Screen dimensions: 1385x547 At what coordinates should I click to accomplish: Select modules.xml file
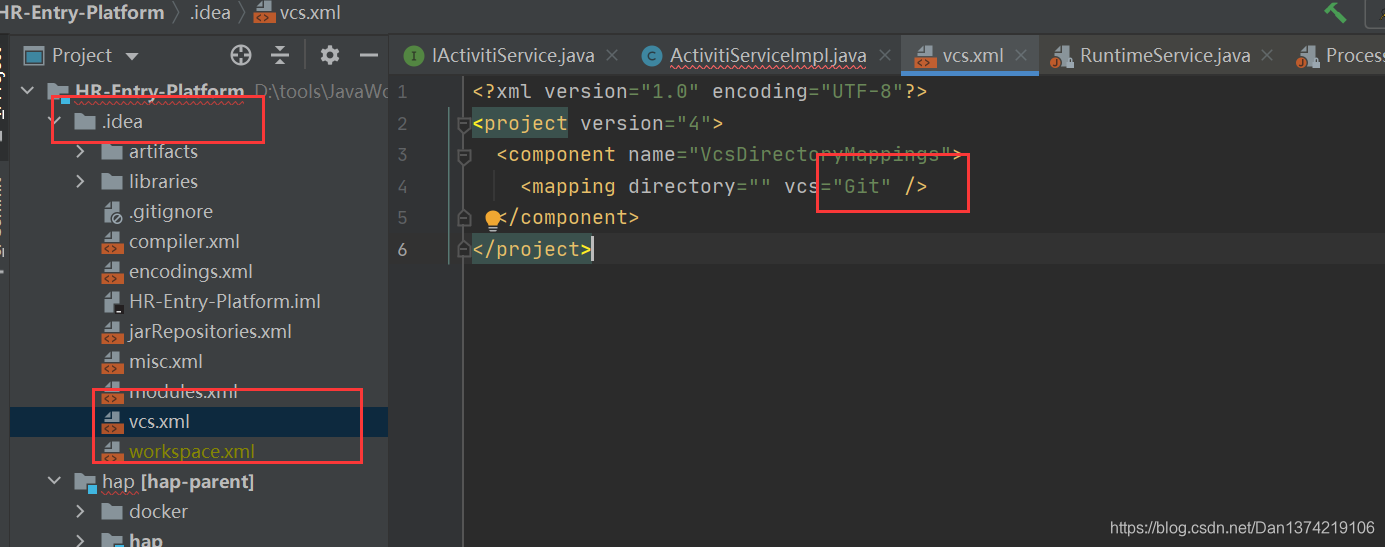pos(183,392)
